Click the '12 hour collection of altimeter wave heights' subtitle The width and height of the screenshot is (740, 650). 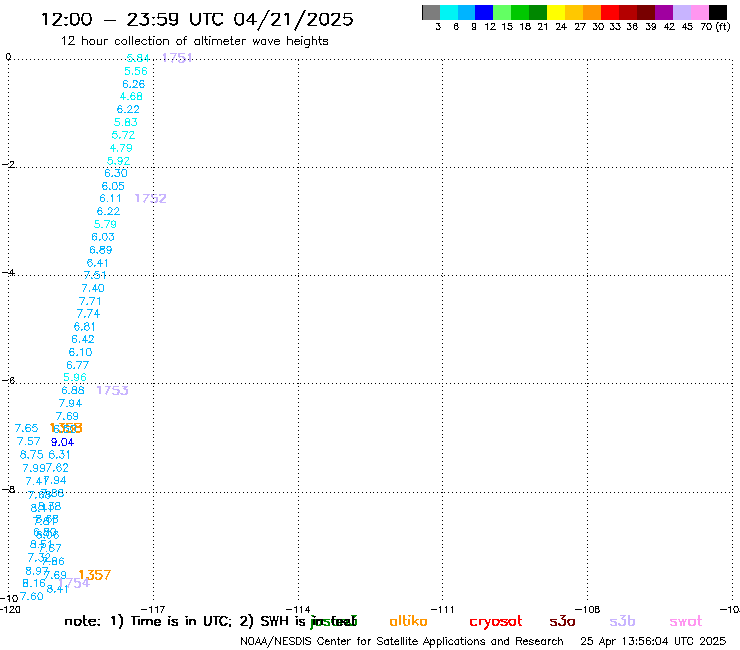point(194,41)
